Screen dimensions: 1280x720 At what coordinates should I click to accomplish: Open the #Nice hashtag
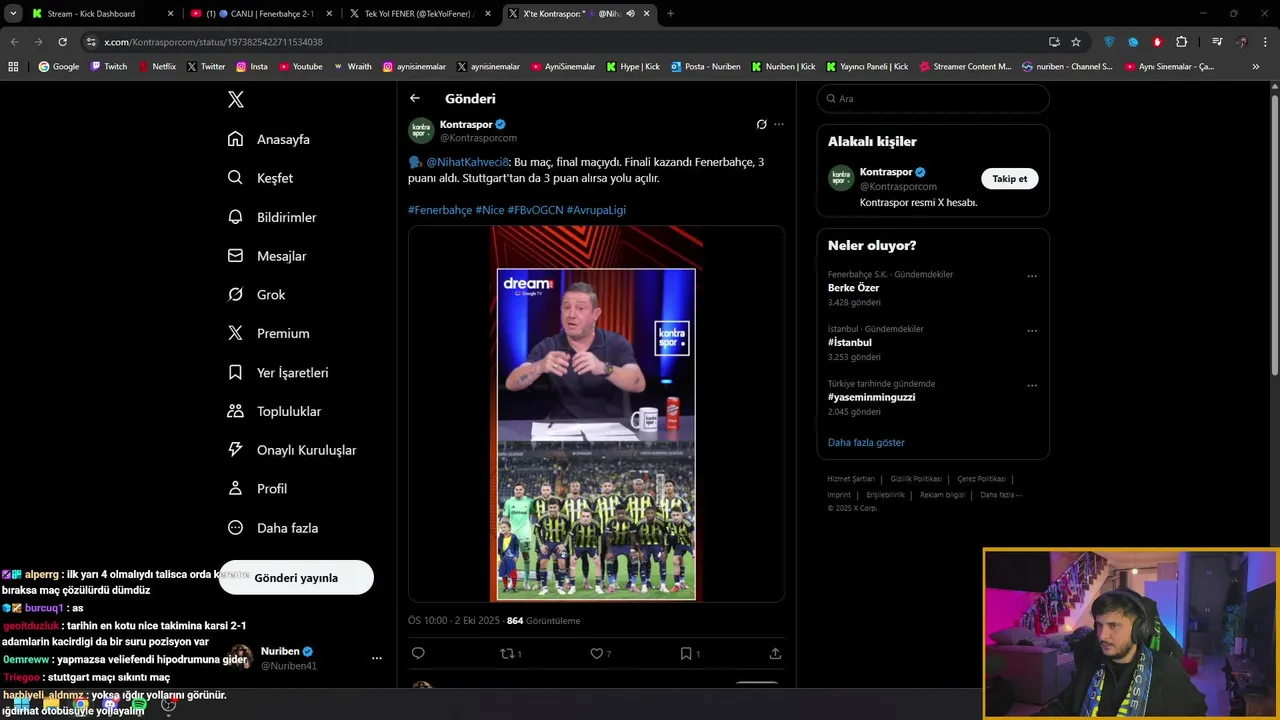[490, 210]
